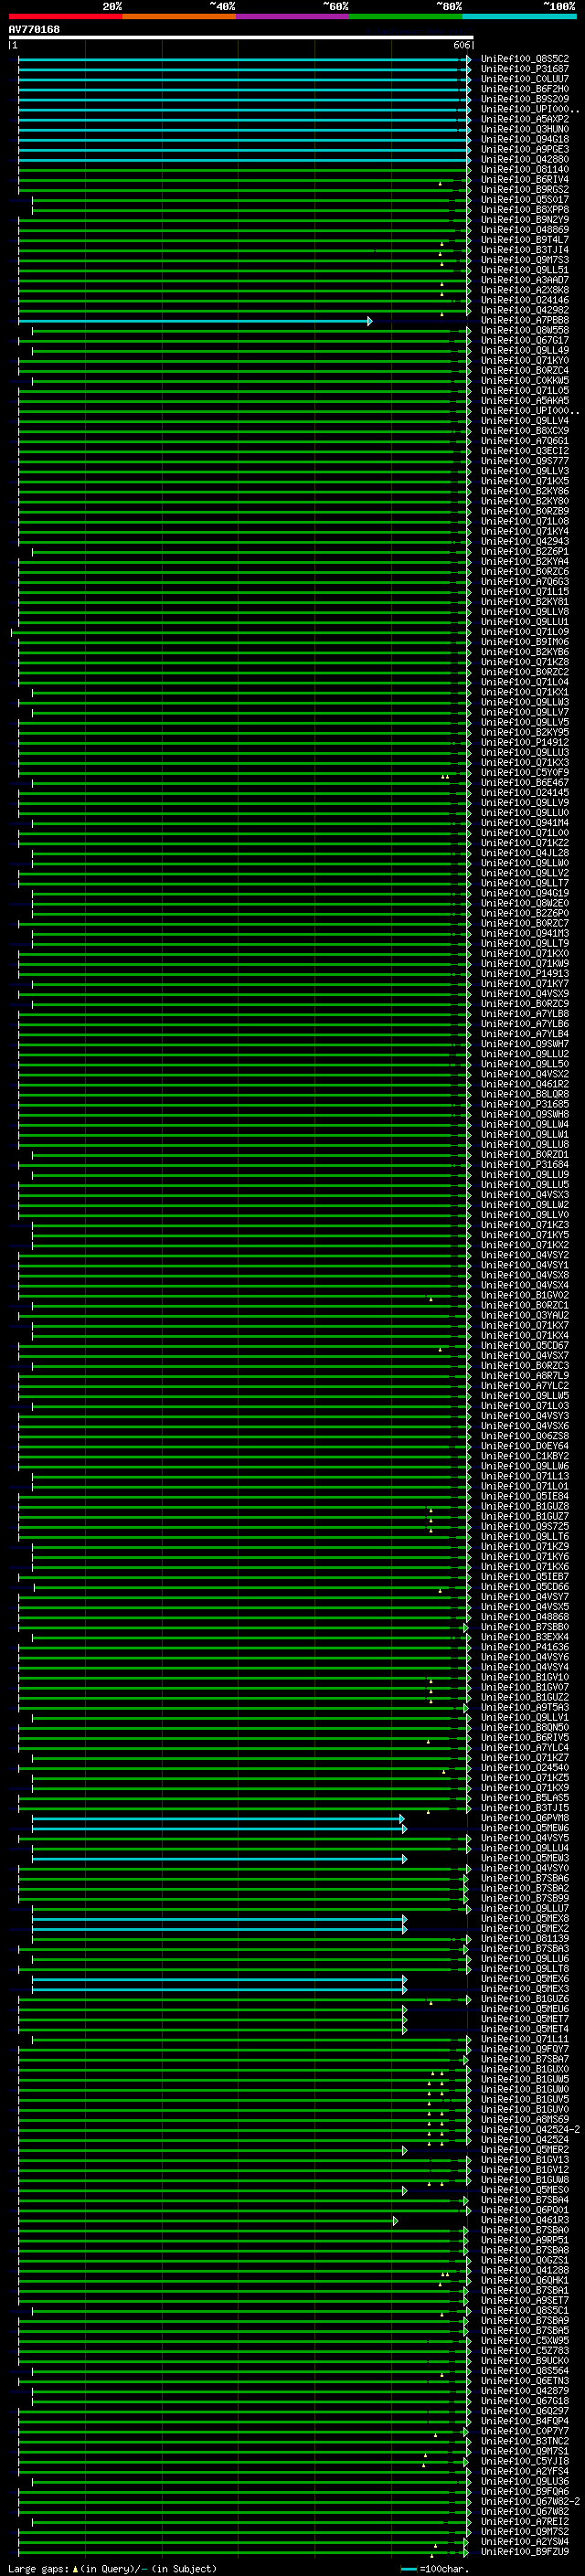
Task: Click the cyan alignment bar for Q5MEW6
Action: point(219,1829)
